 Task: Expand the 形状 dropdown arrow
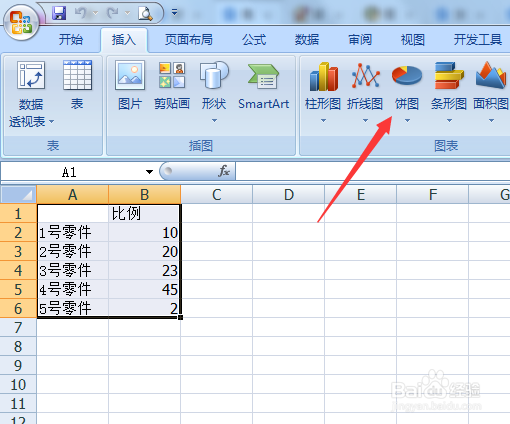(x=214, y=120)
